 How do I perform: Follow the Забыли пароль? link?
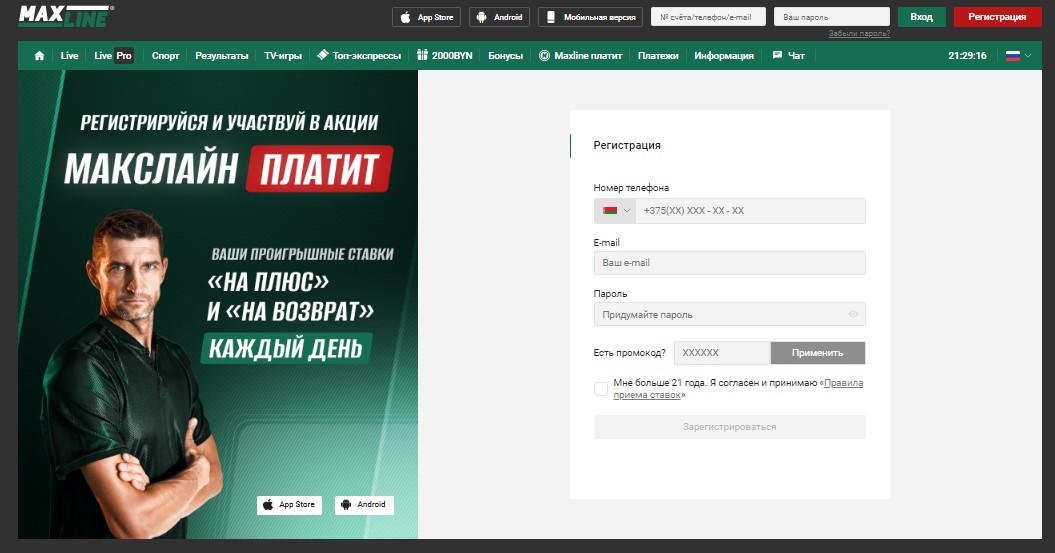point(859,33)
